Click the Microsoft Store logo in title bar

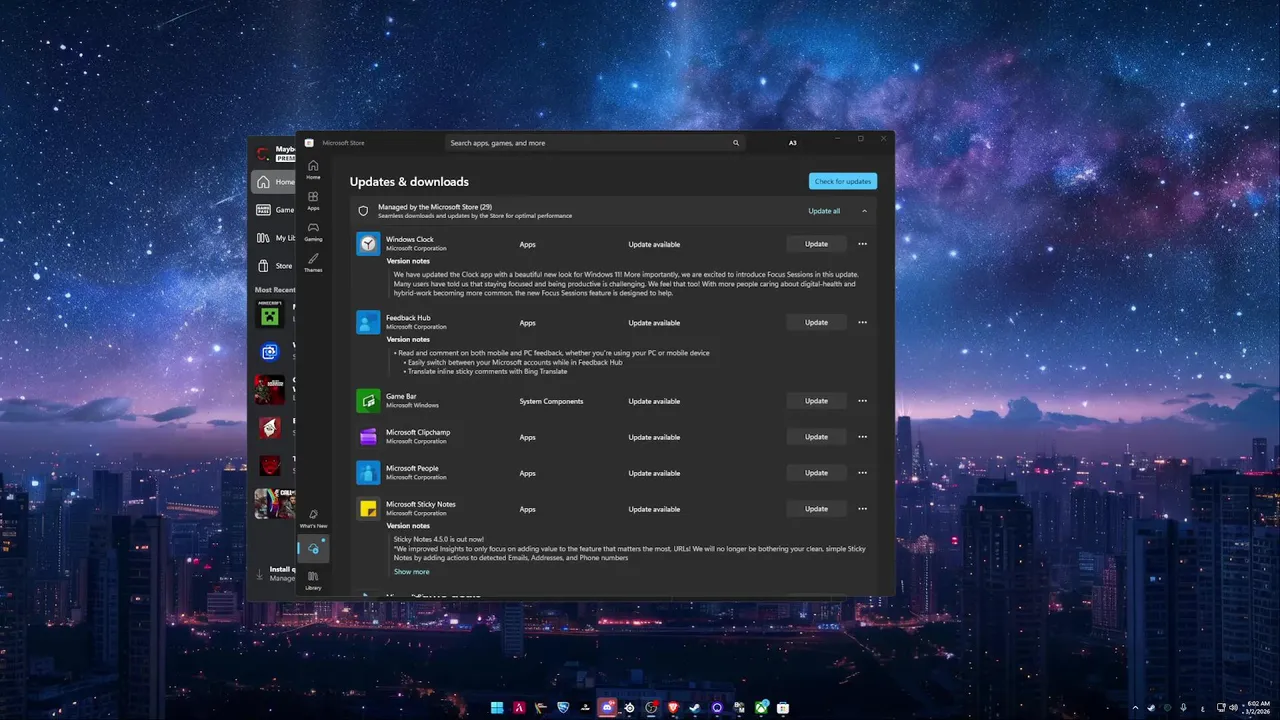click(x=309, y=143)
